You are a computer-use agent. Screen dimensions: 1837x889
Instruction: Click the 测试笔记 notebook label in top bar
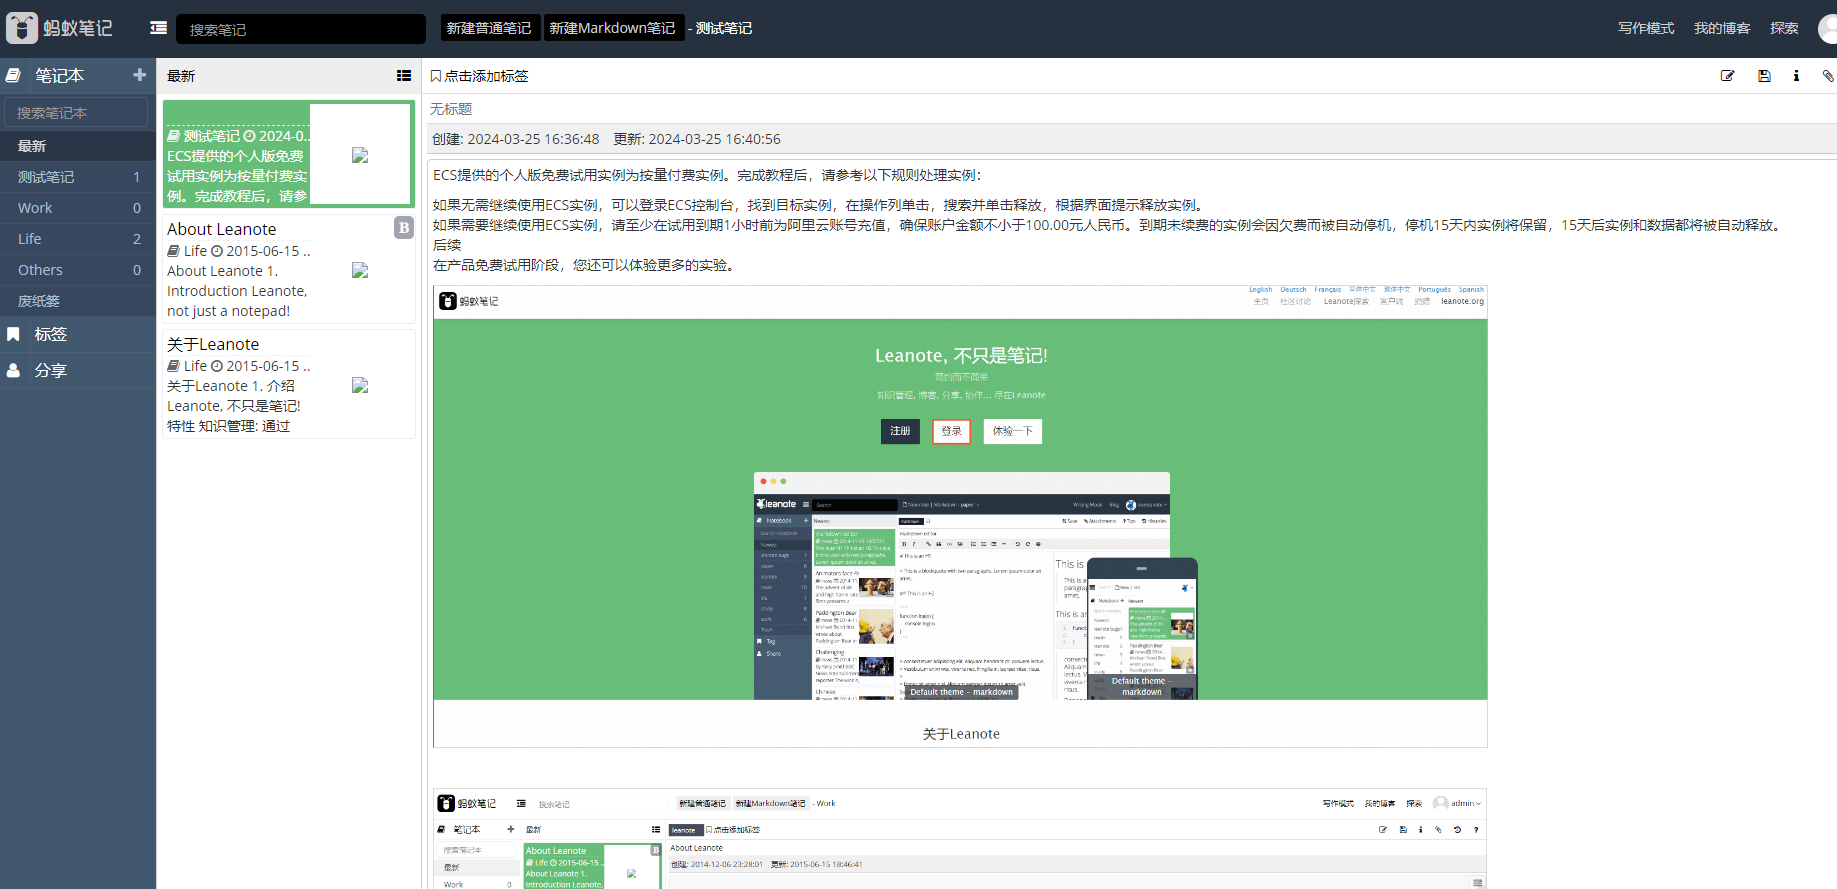[724, 28]
